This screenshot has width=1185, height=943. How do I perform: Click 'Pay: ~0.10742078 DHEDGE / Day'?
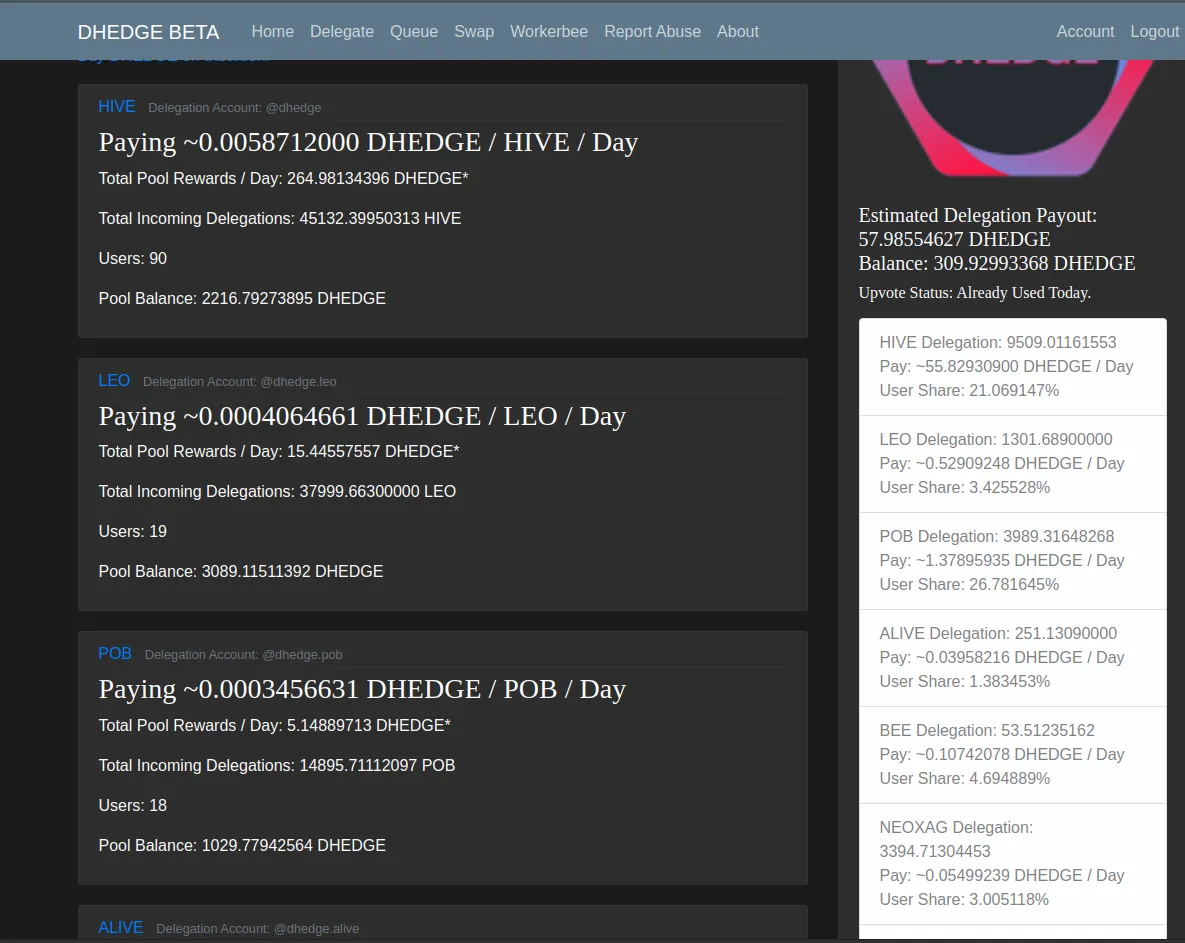pyautogui.click(x=1002, y=755)
